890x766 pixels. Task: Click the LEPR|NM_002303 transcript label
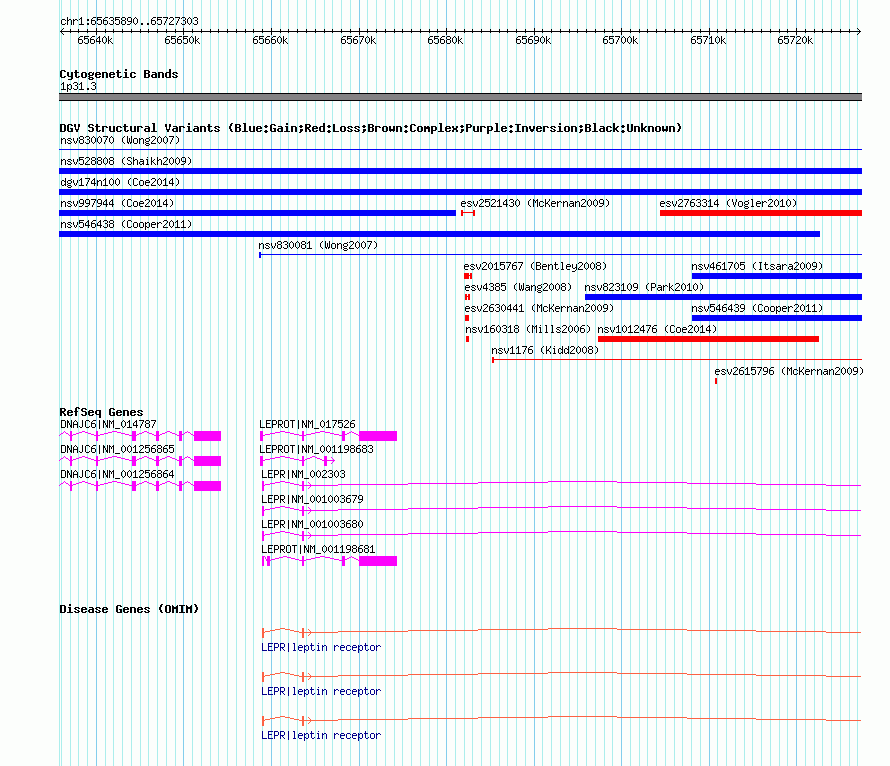[x=303, y=474]
